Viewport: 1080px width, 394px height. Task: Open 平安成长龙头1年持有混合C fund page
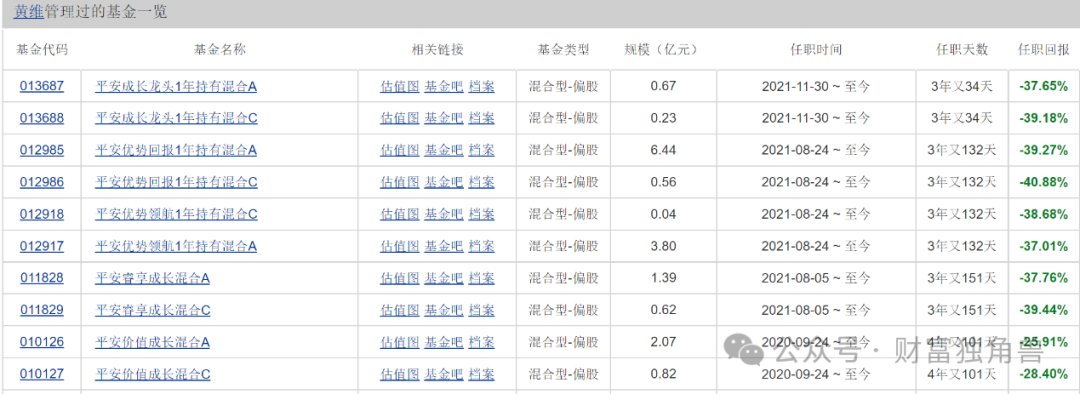(176, 118)
